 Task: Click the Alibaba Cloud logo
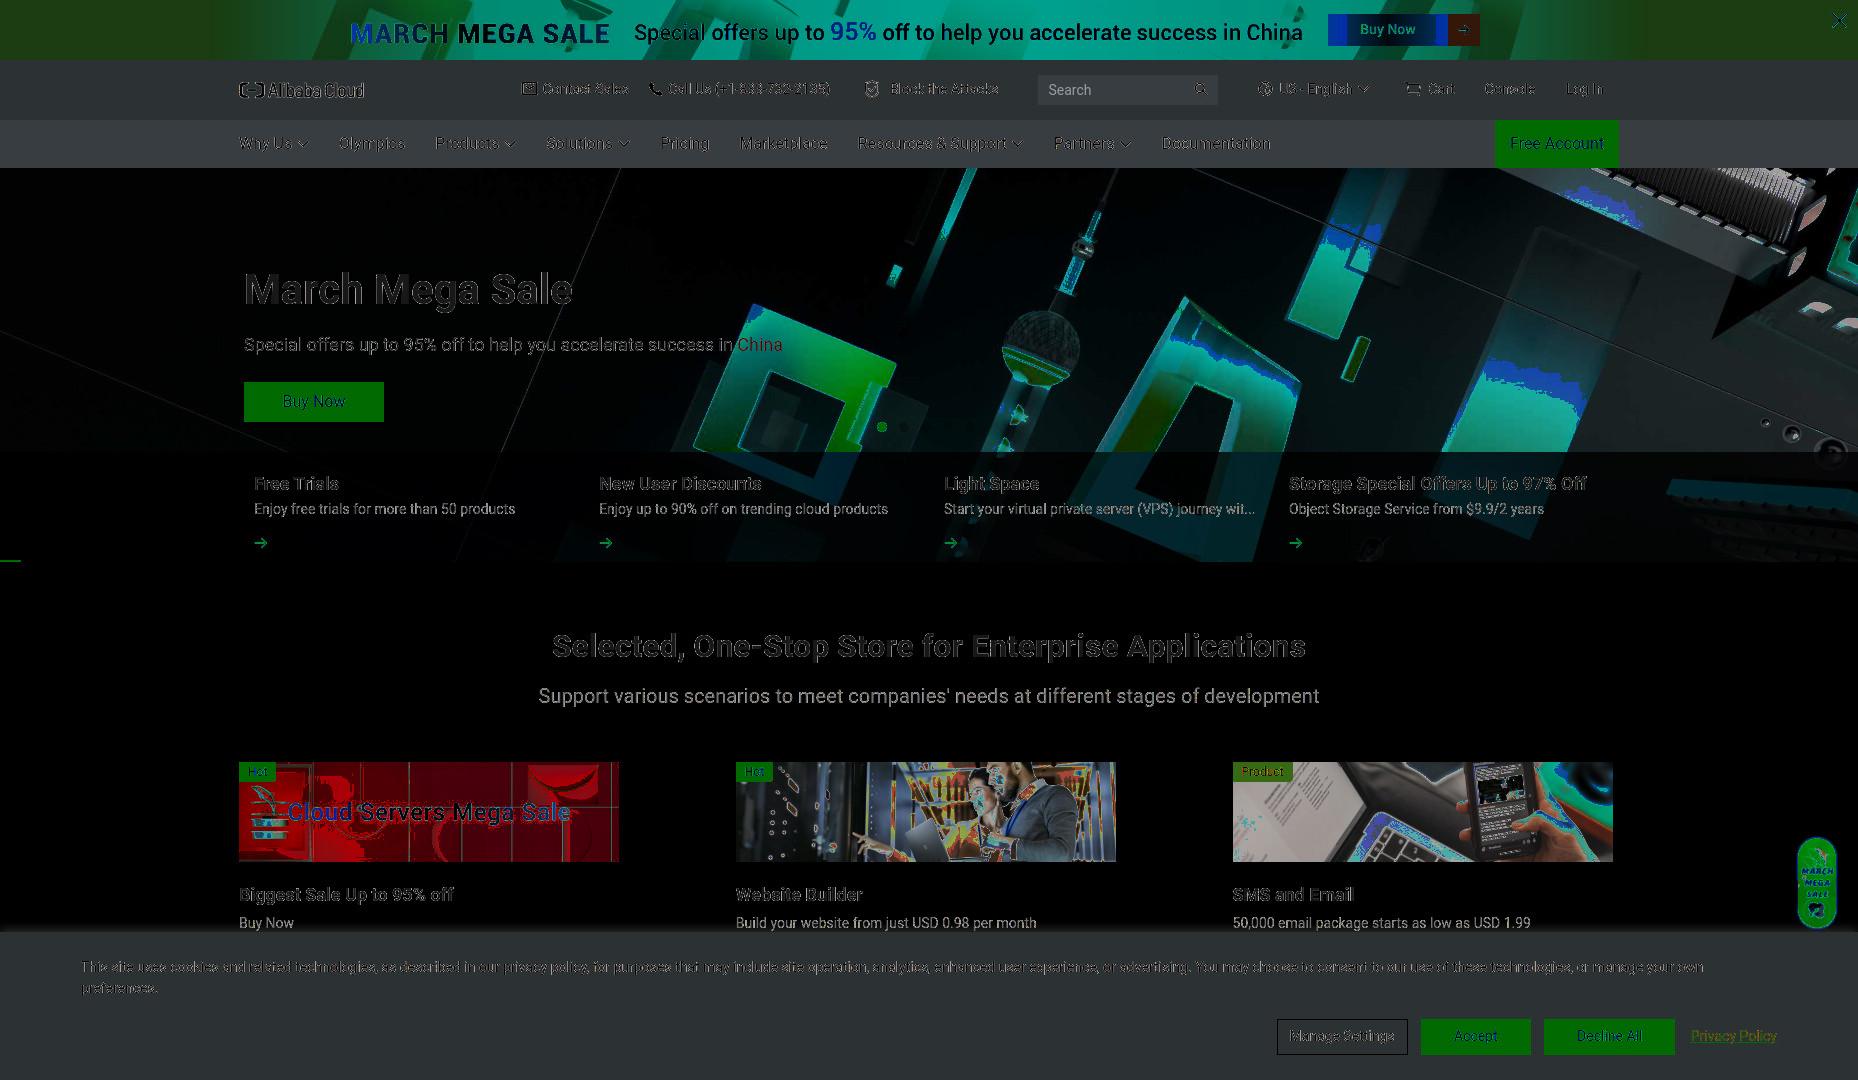tap(302, 90)
